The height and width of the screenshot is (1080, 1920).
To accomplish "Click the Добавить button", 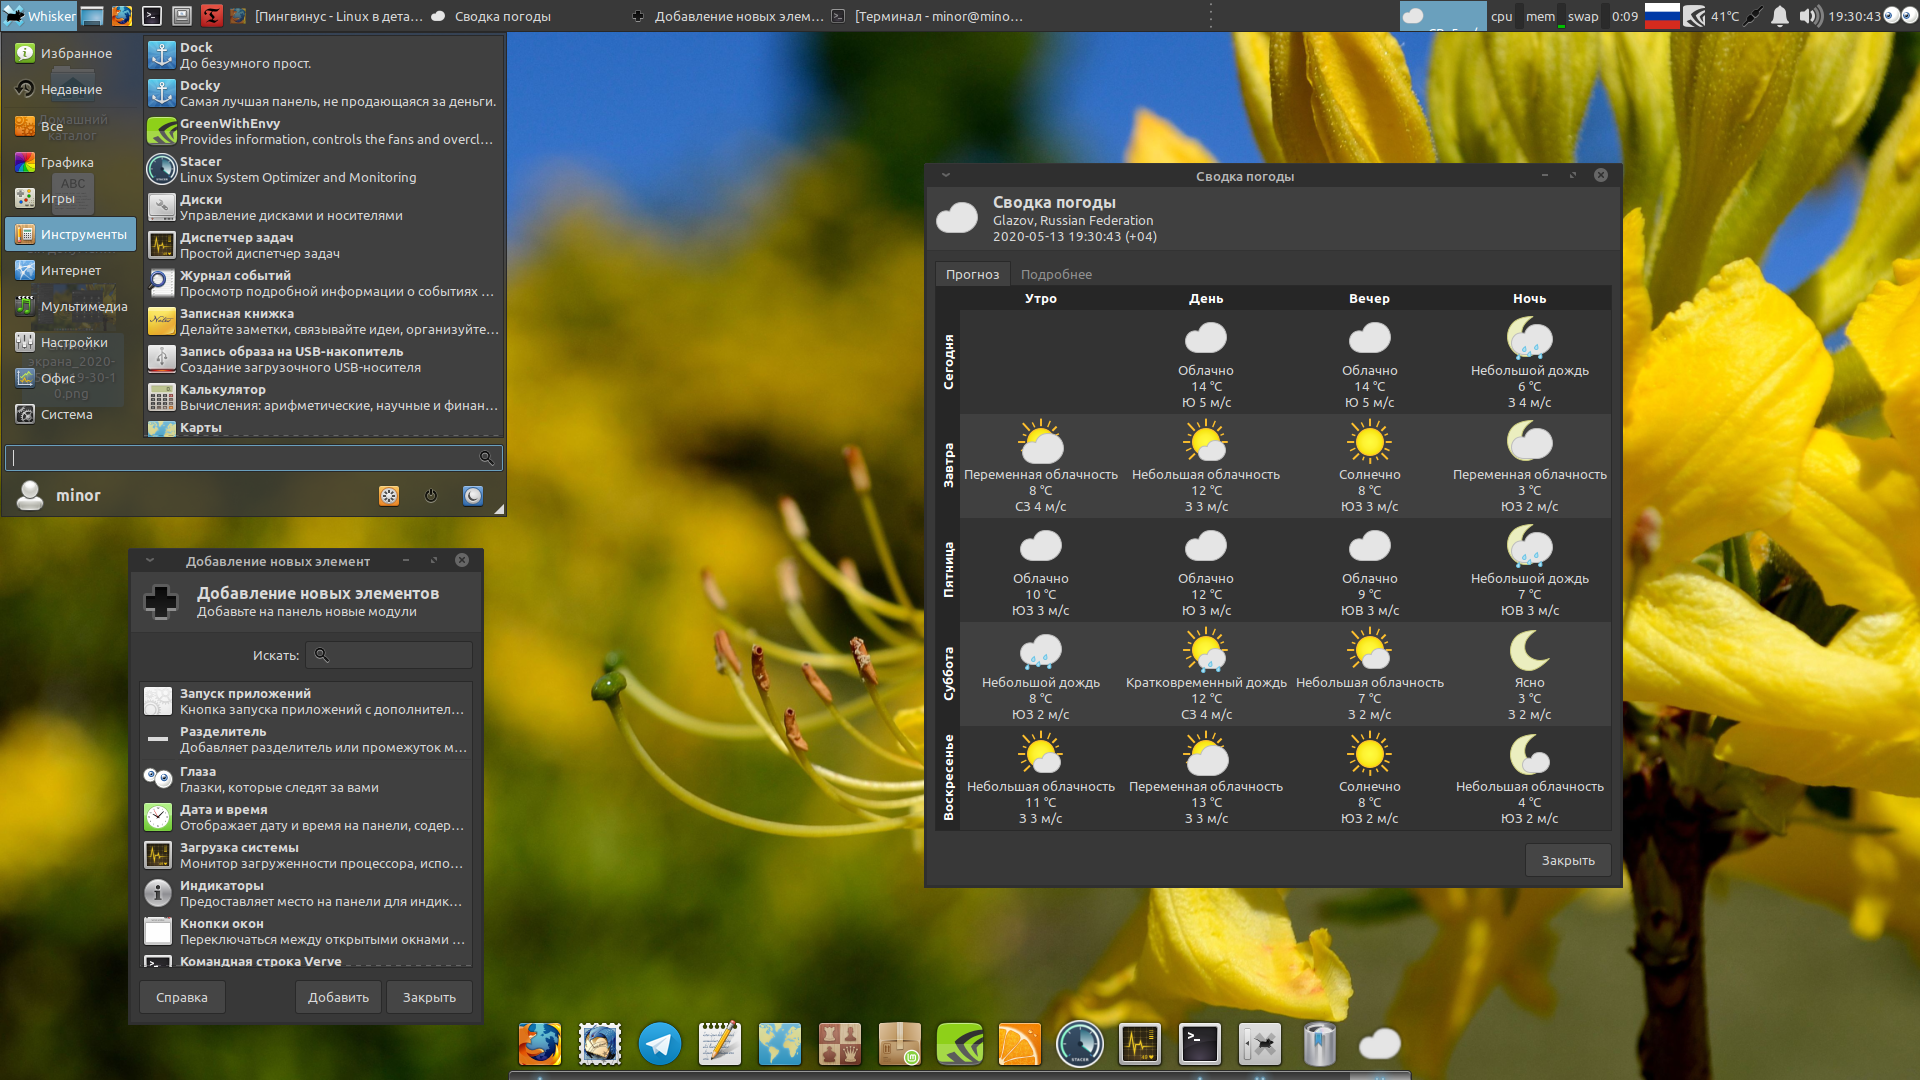I will (x=338, y=997).
